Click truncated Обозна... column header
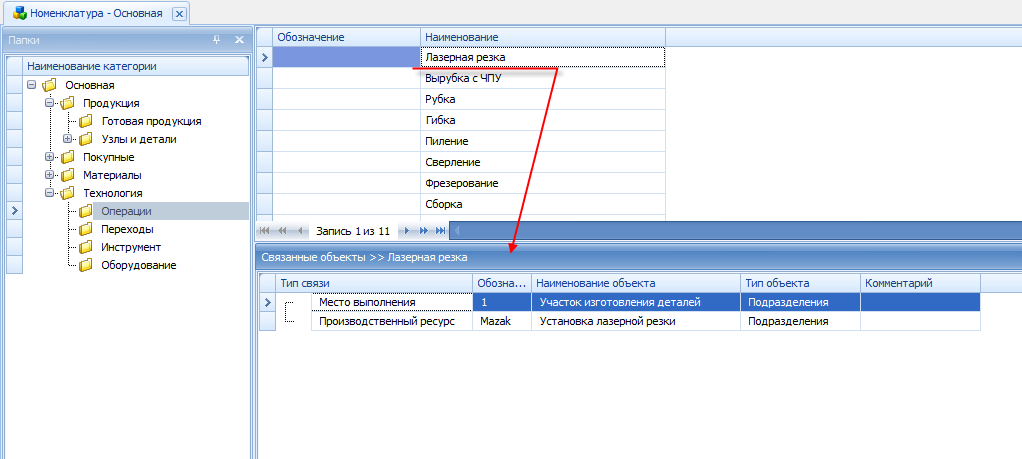The width and height of the screenshot is (1022, 459). coord(502,284)
